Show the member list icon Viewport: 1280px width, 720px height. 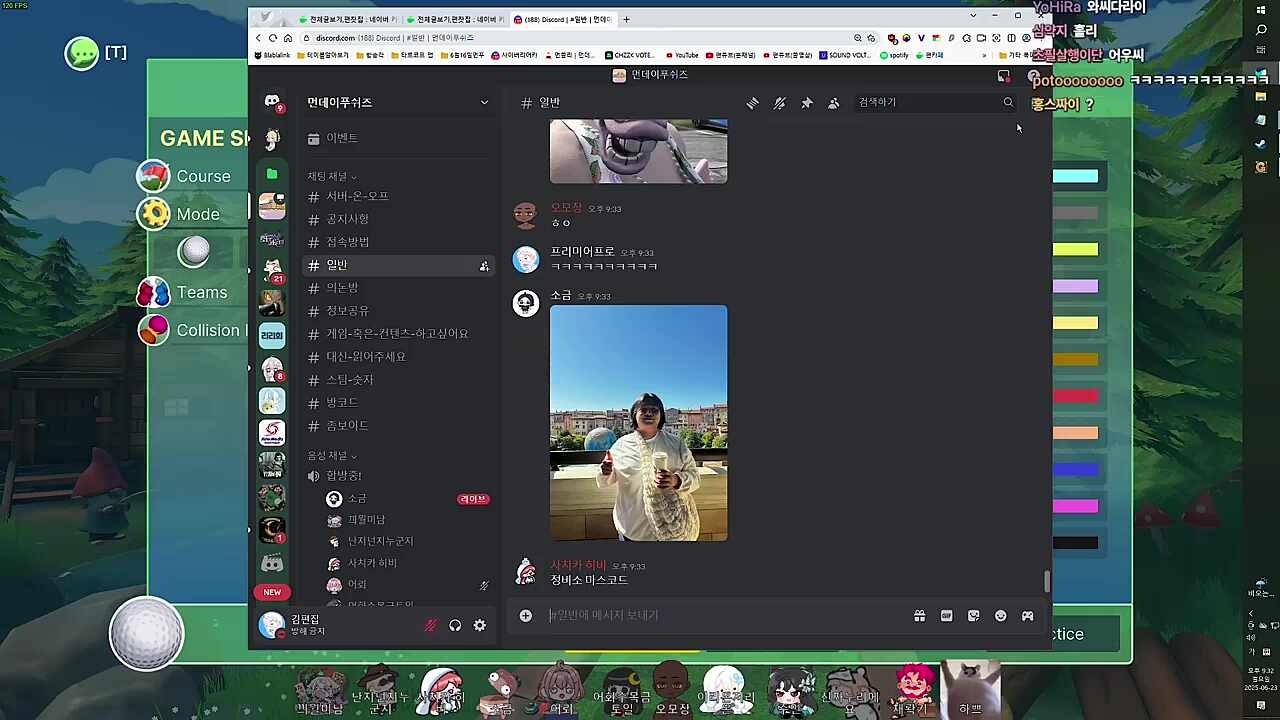click(x=833, y=103)
